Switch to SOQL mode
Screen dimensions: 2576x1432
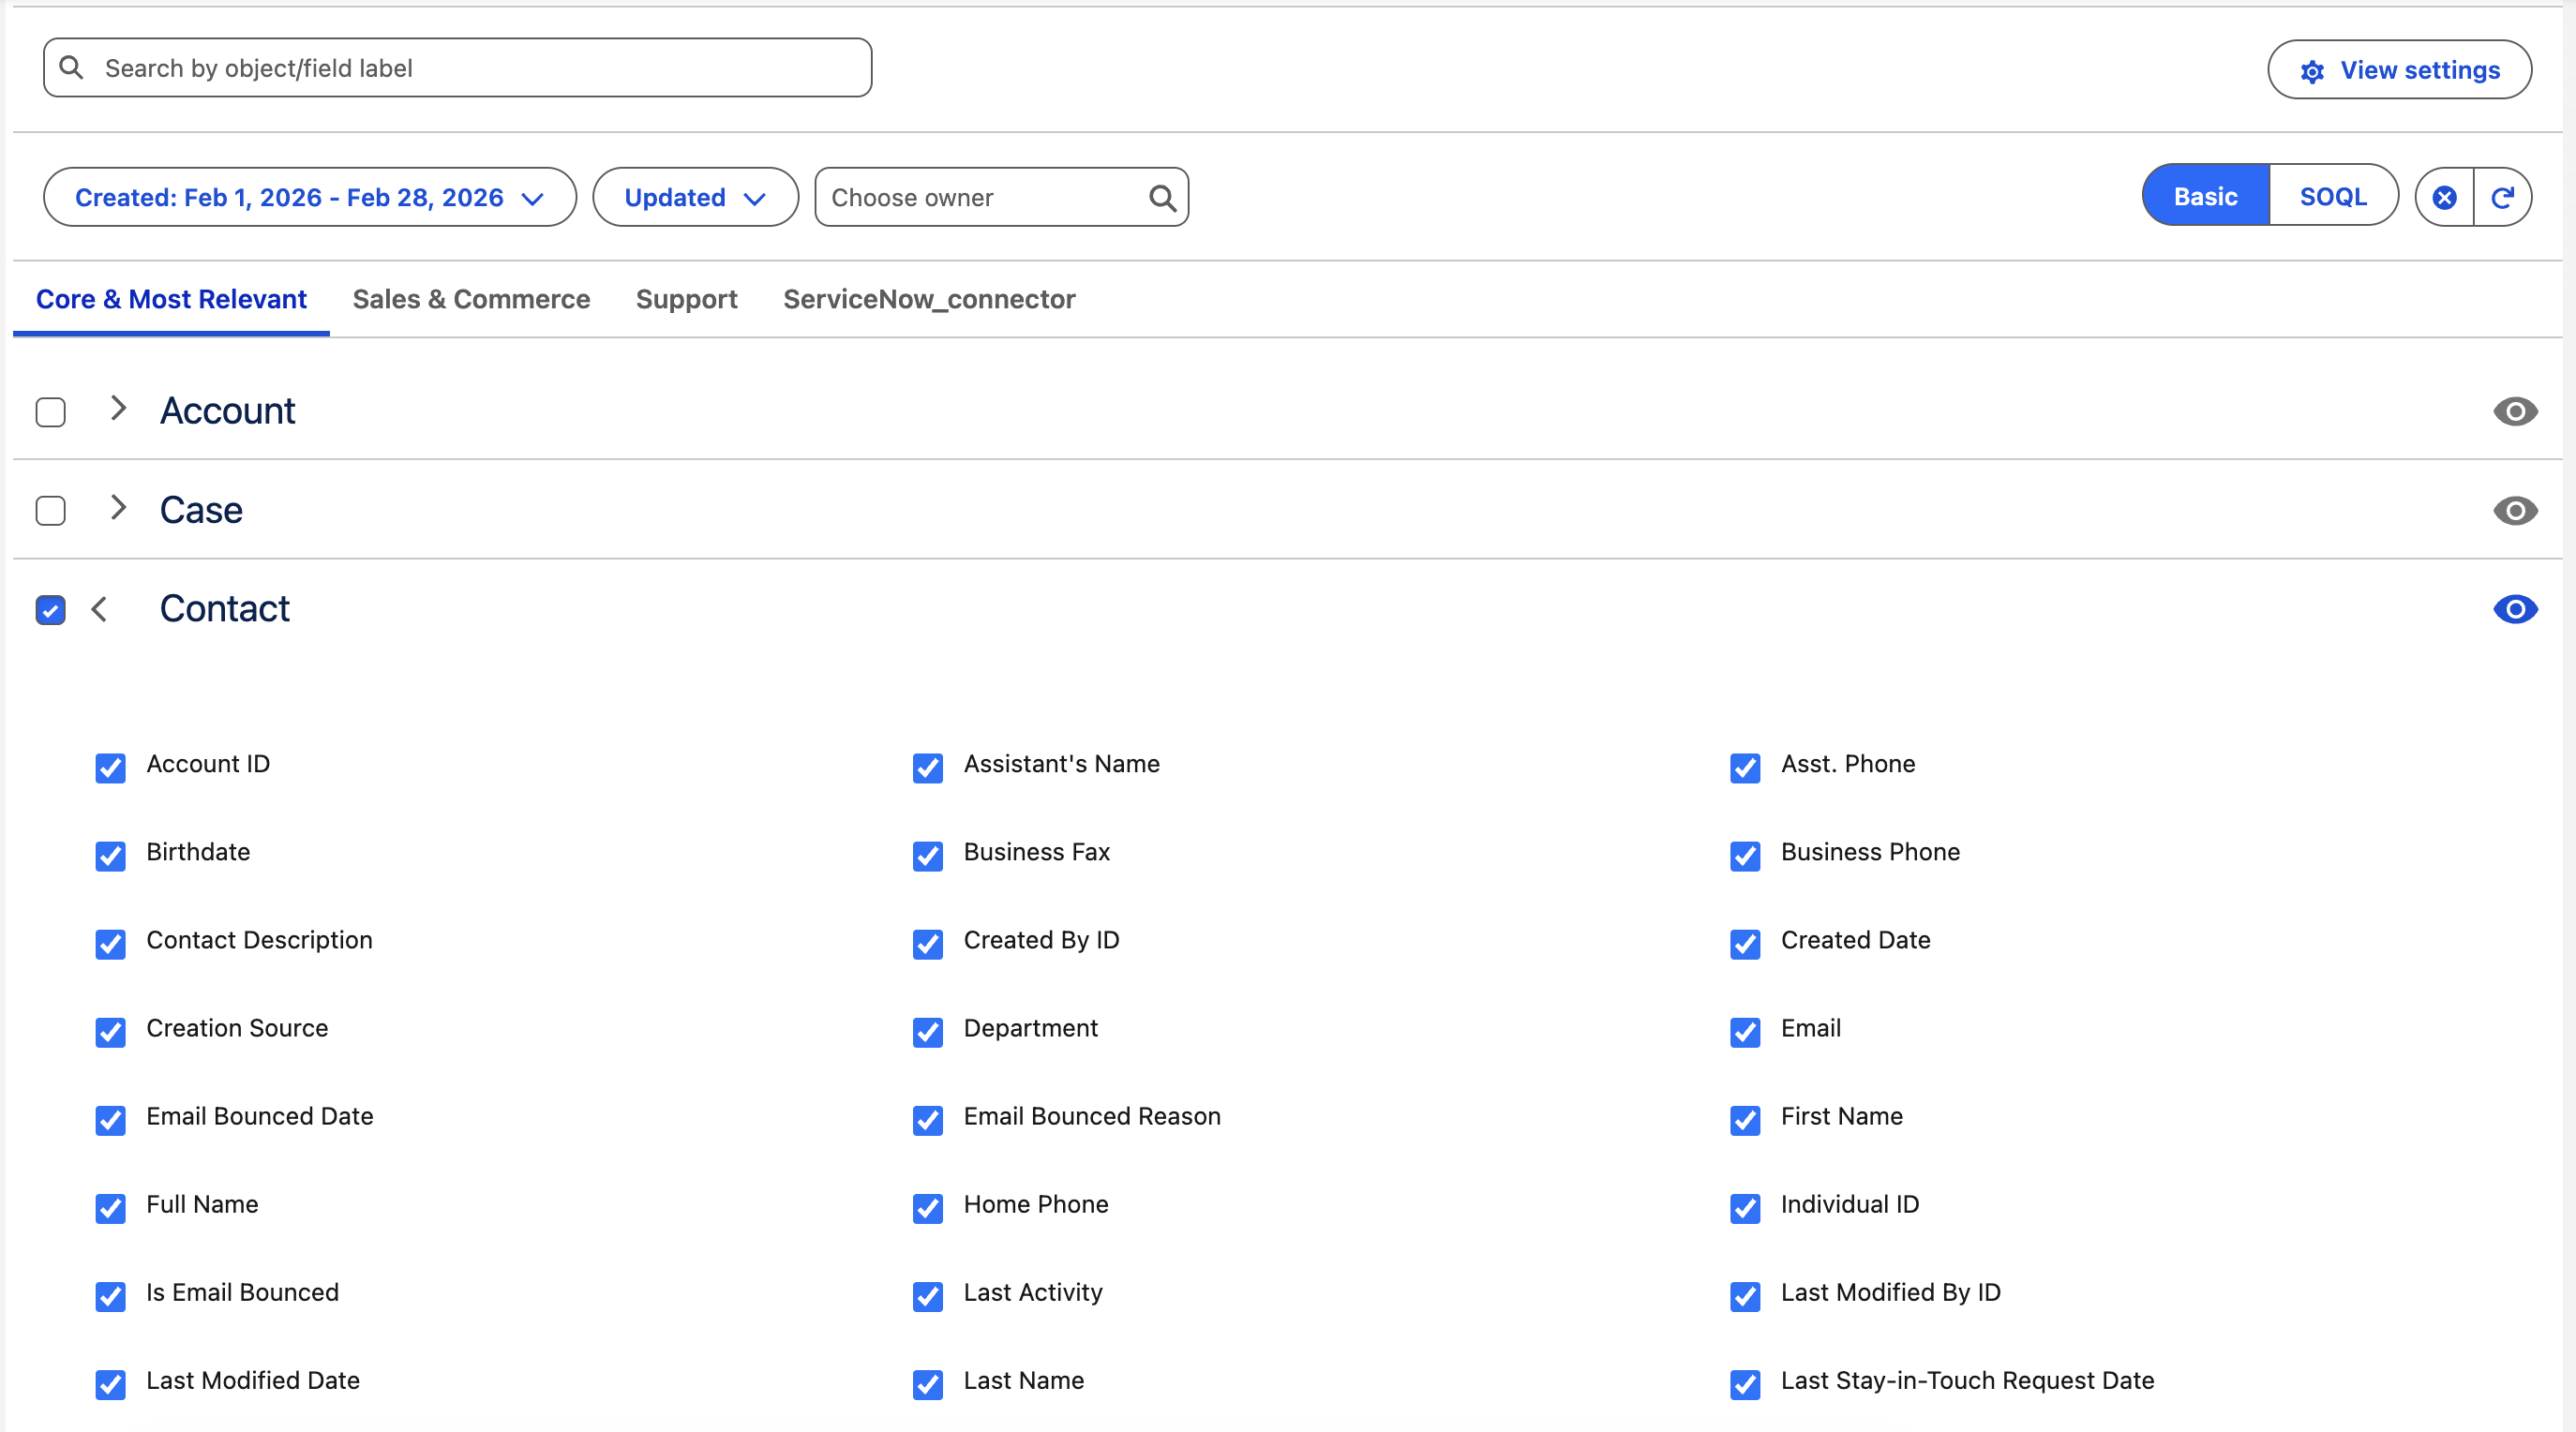click(2332, 196)
